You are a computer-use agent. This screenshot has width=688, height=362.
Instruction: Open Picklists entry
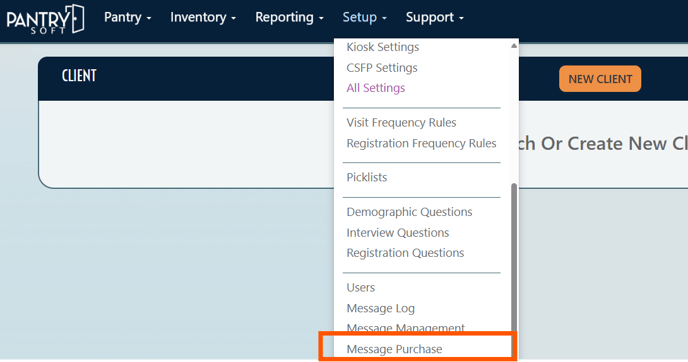click(x=367, y=177)
